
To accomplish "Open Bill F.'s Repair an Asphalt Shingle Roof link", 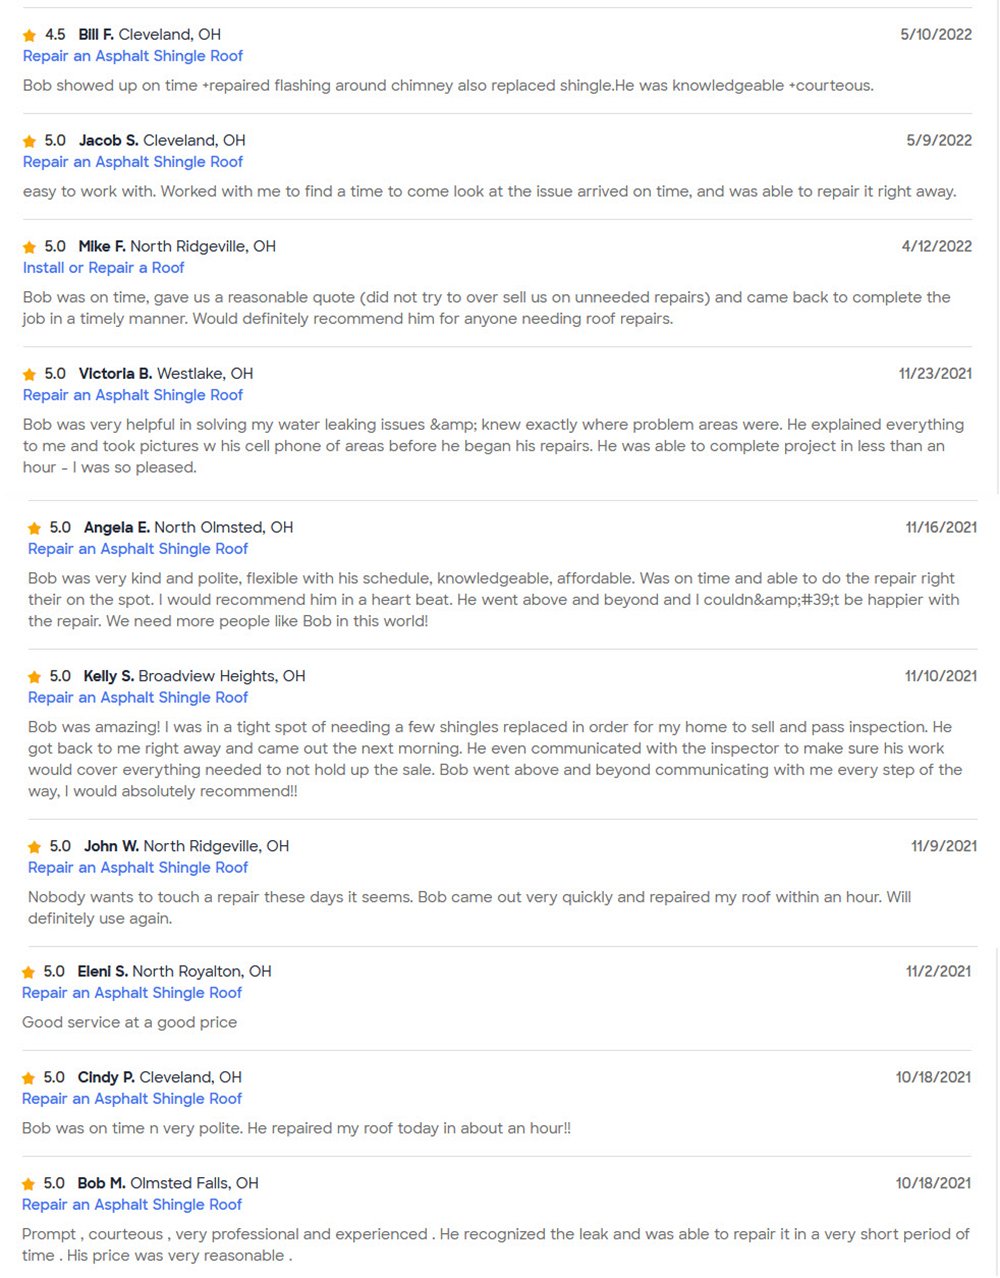I will pos(133,56).
